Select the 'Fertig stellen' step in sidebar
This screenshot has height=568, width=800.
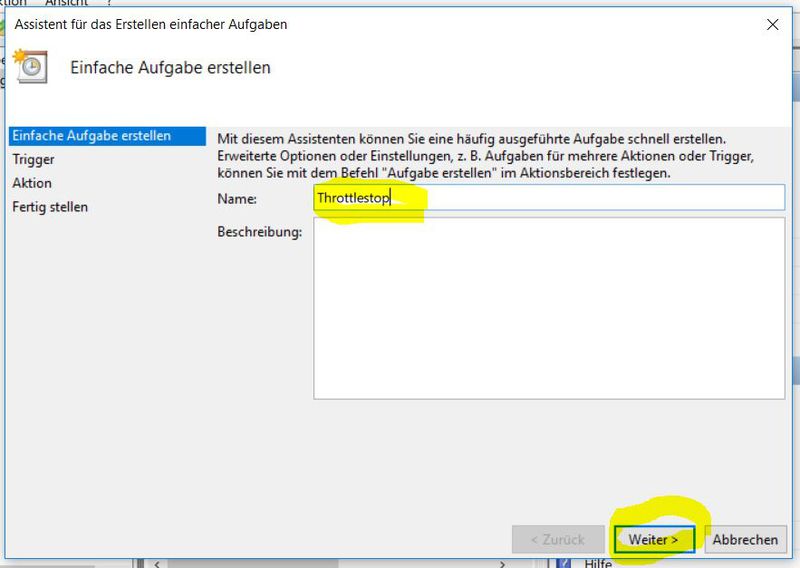50,207
